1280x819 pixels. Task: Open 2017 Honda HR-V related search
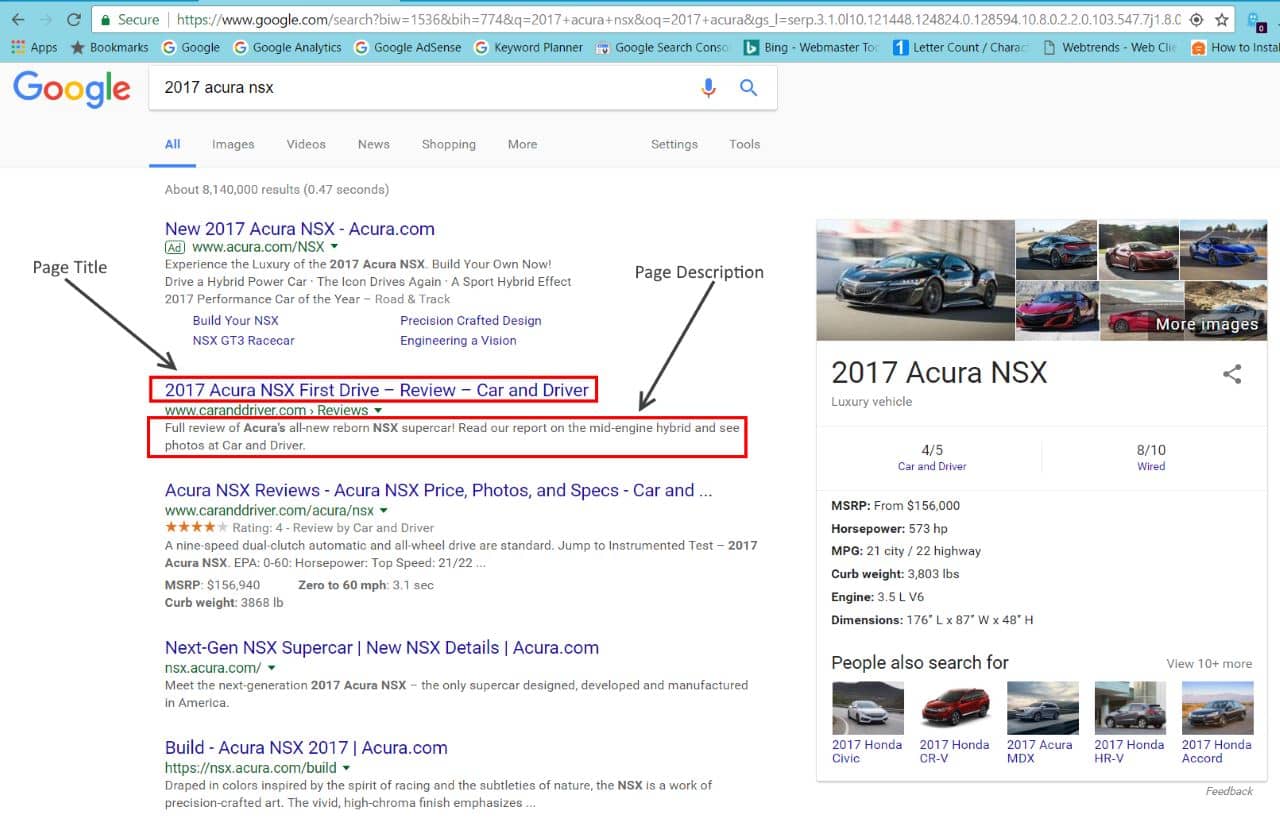tap(1130, 723)
